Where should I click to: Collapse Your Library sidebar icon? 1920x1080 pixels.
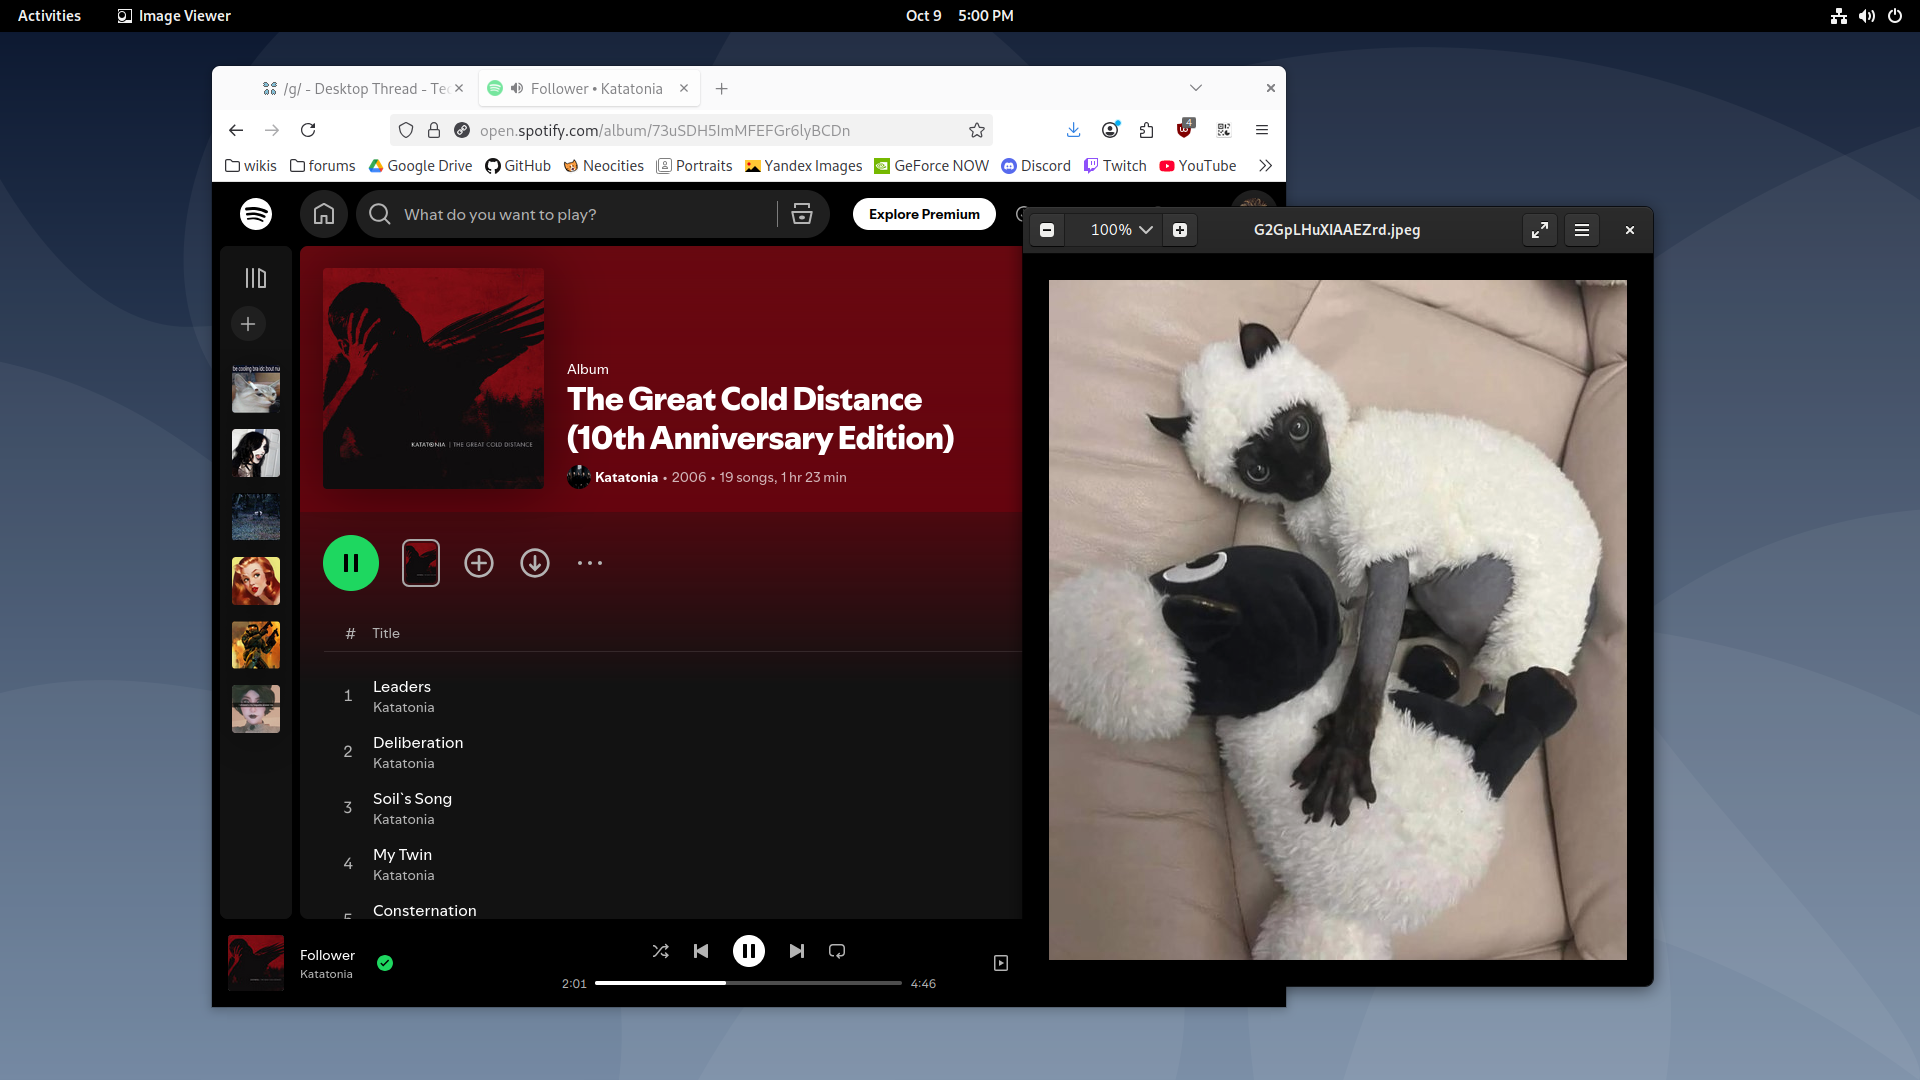tap(256, 278)
